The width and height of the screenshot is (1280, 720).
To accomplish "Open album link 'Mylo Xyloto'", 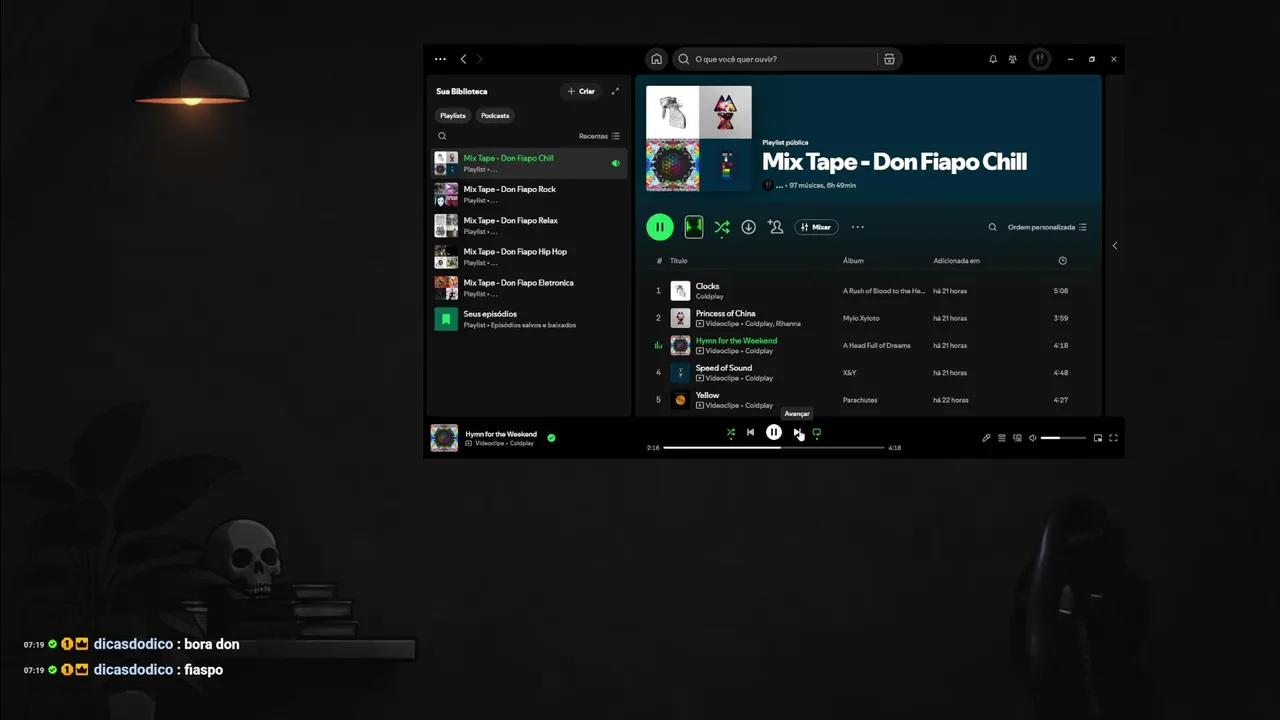I will (861, 318).
